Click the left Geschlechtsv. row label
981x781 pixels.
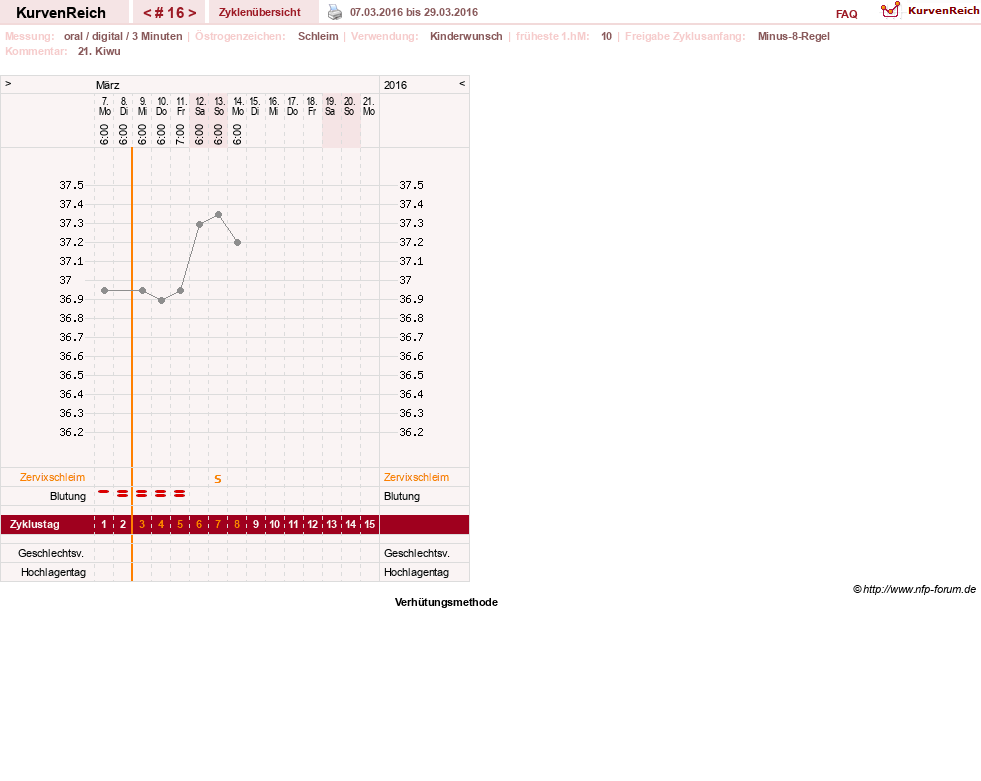(51, 553)
